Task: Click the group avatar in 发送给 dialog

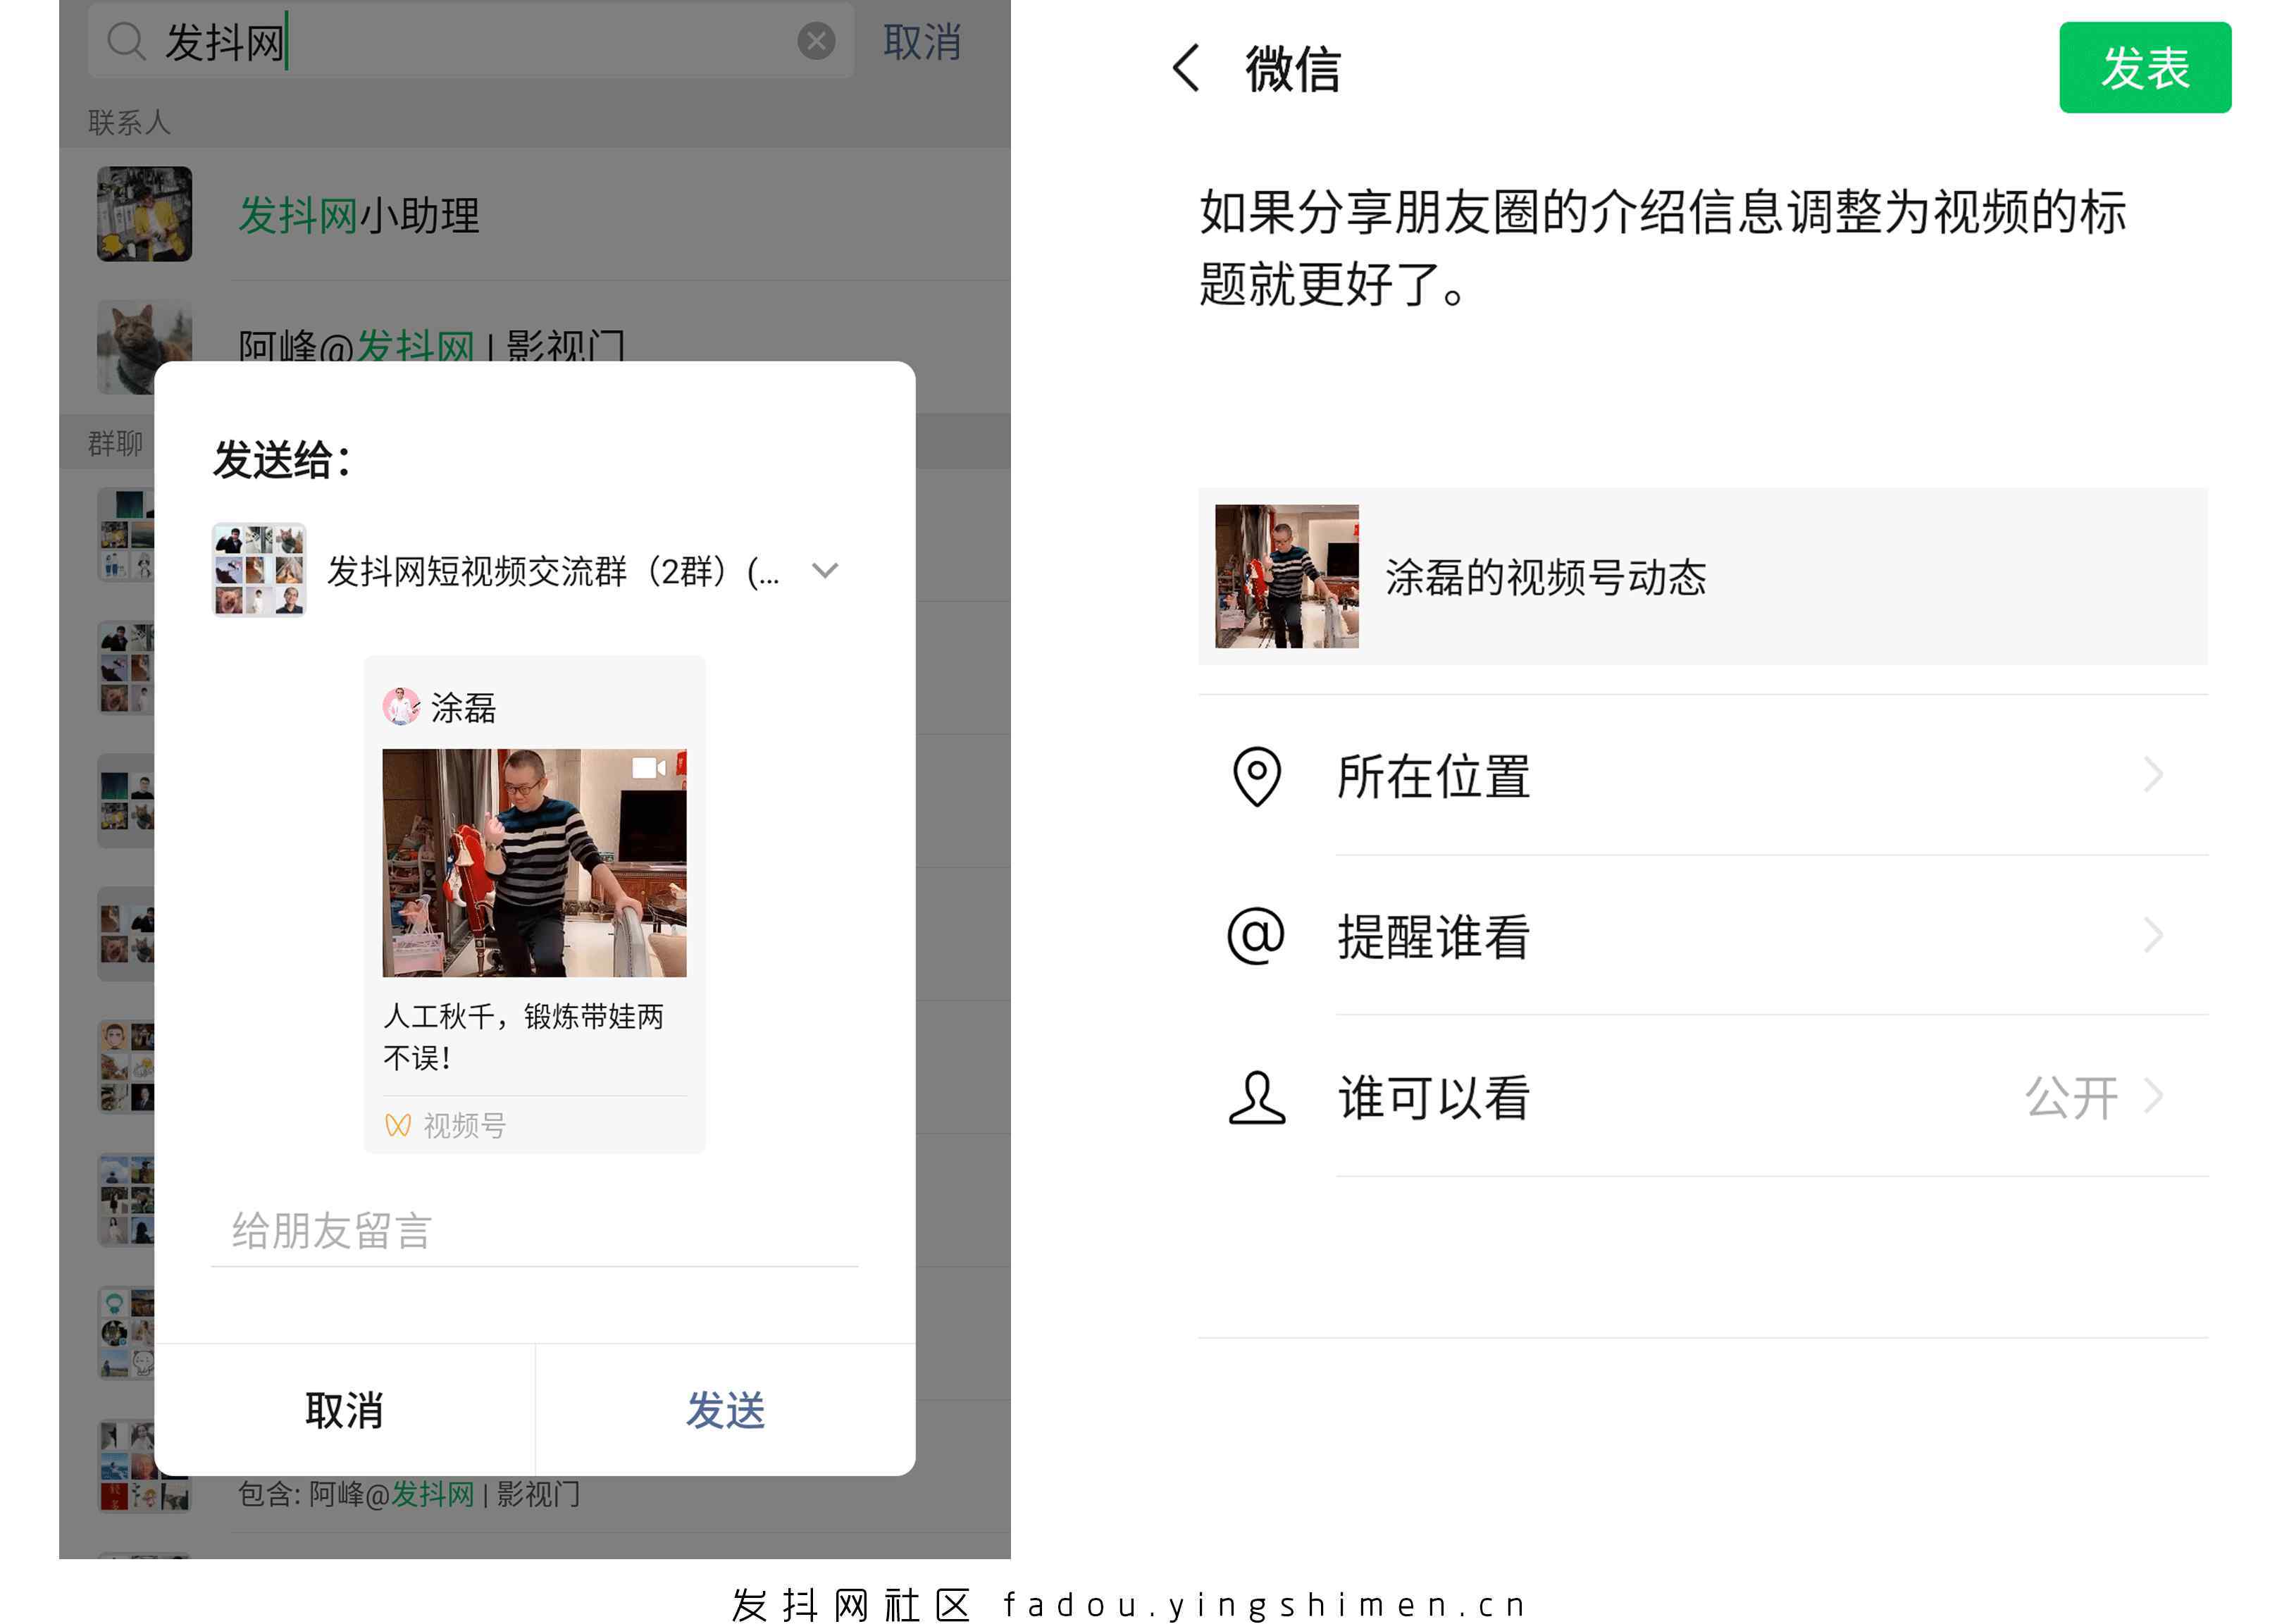Action: tap(259, 570)
